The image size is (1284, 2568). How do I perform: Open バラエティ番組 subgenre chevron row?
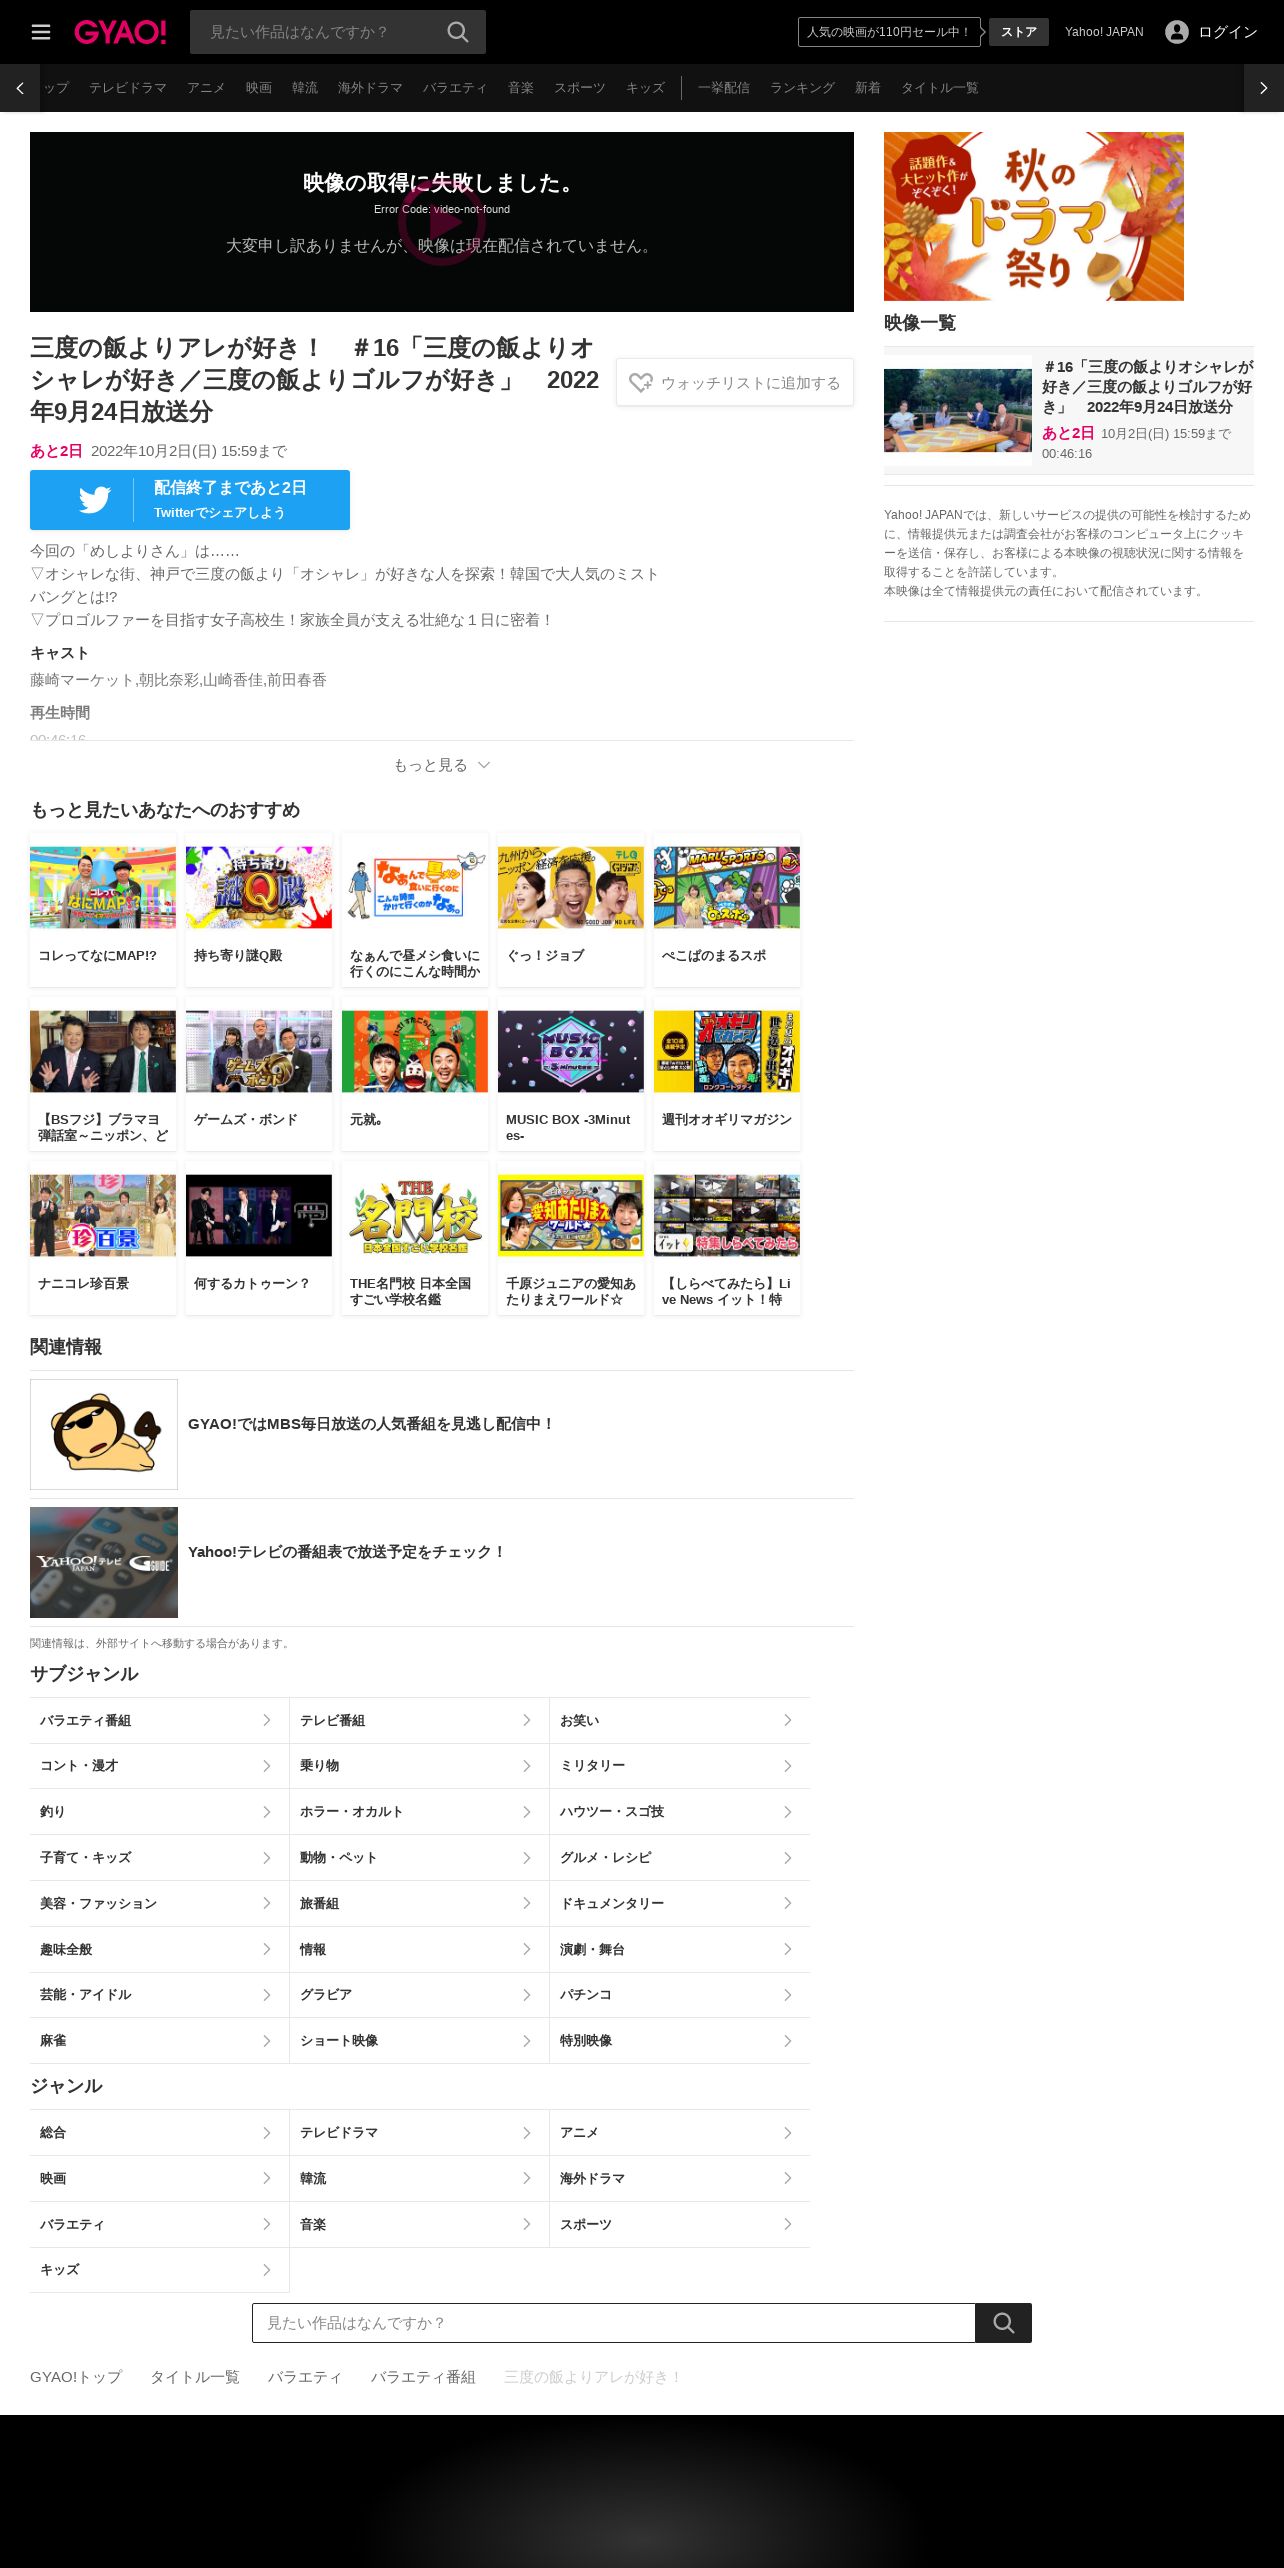click(159, 1720)
